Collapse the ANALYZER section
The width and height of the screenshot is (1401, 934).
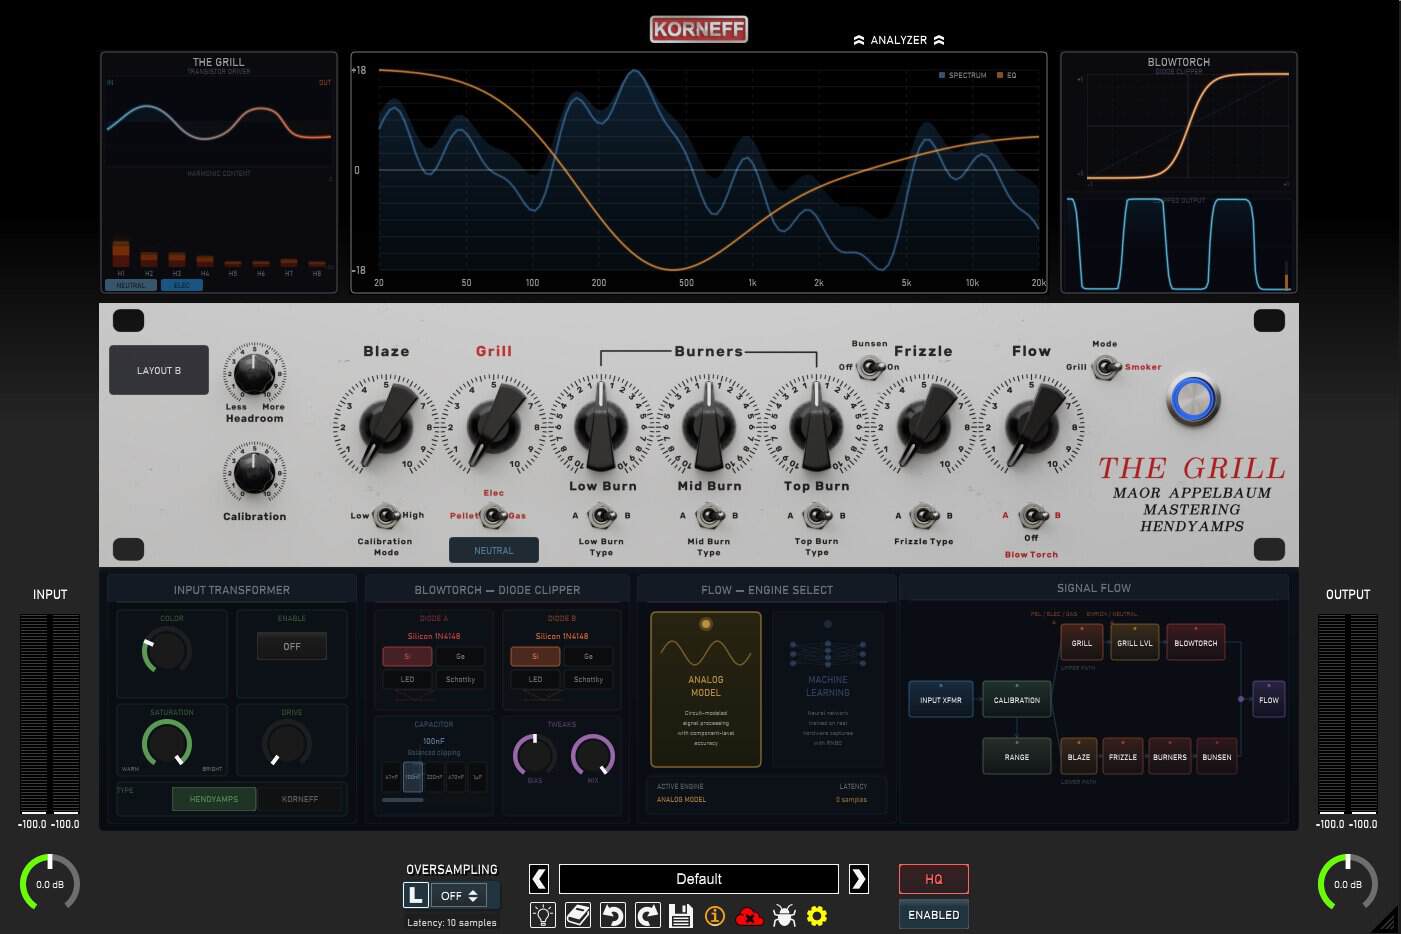tap(898, 40)
